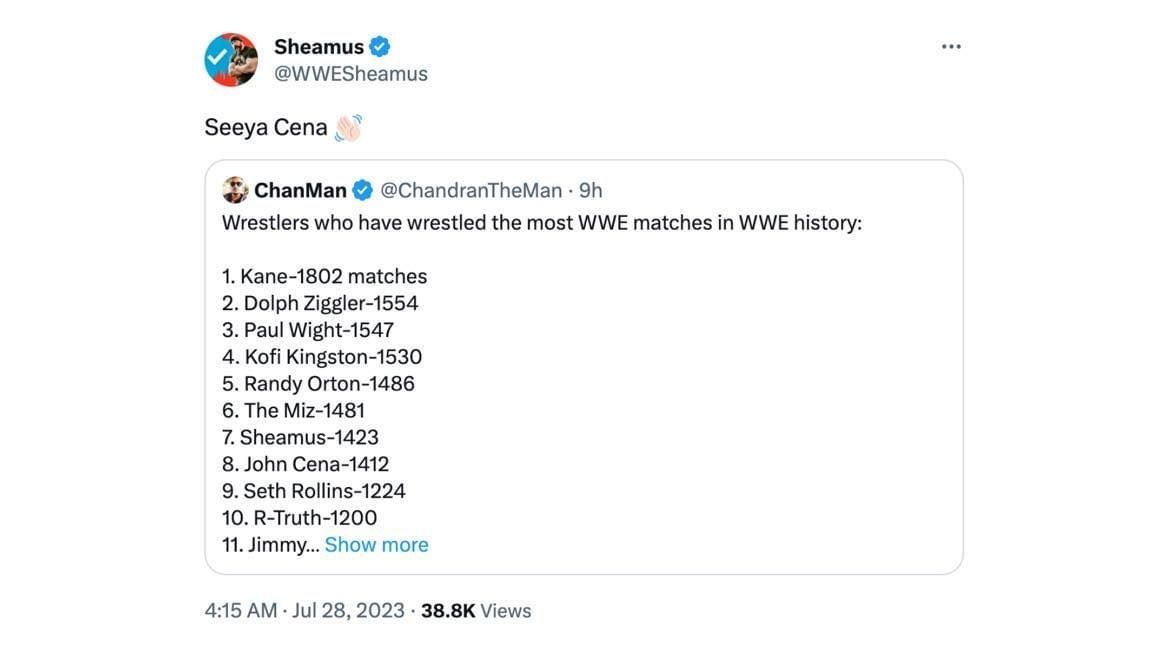Click the 38.8K Views count
Viewport: 1170px width, 658px height.
476,611
